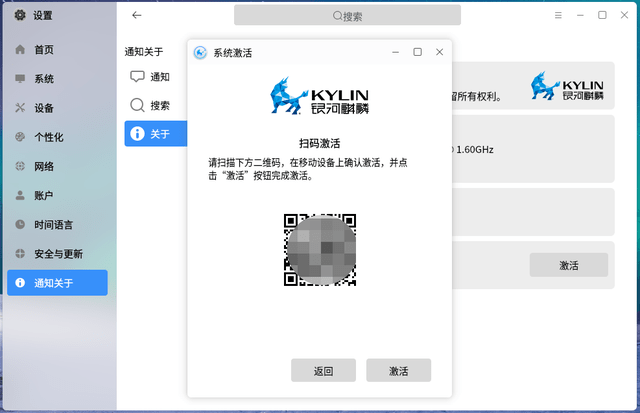Click the shield icon beside 安全与更新
The height and width of the screenshot is (413, 640).
pyautogui.click(x=20, y=253)
